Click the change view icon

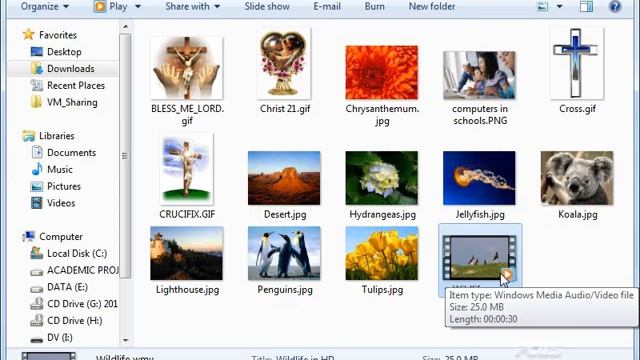coord(542,7)
